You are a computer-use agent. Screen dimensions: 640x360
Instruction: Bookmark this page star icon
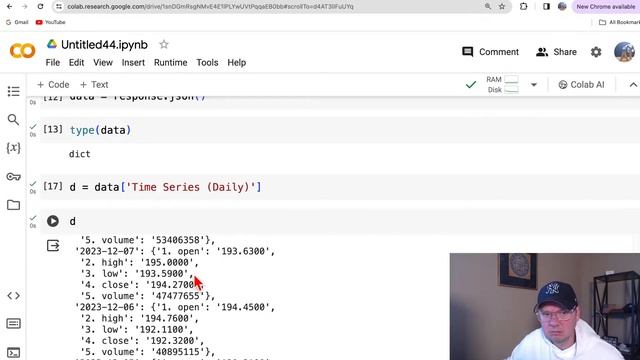(x=502, y=7)
